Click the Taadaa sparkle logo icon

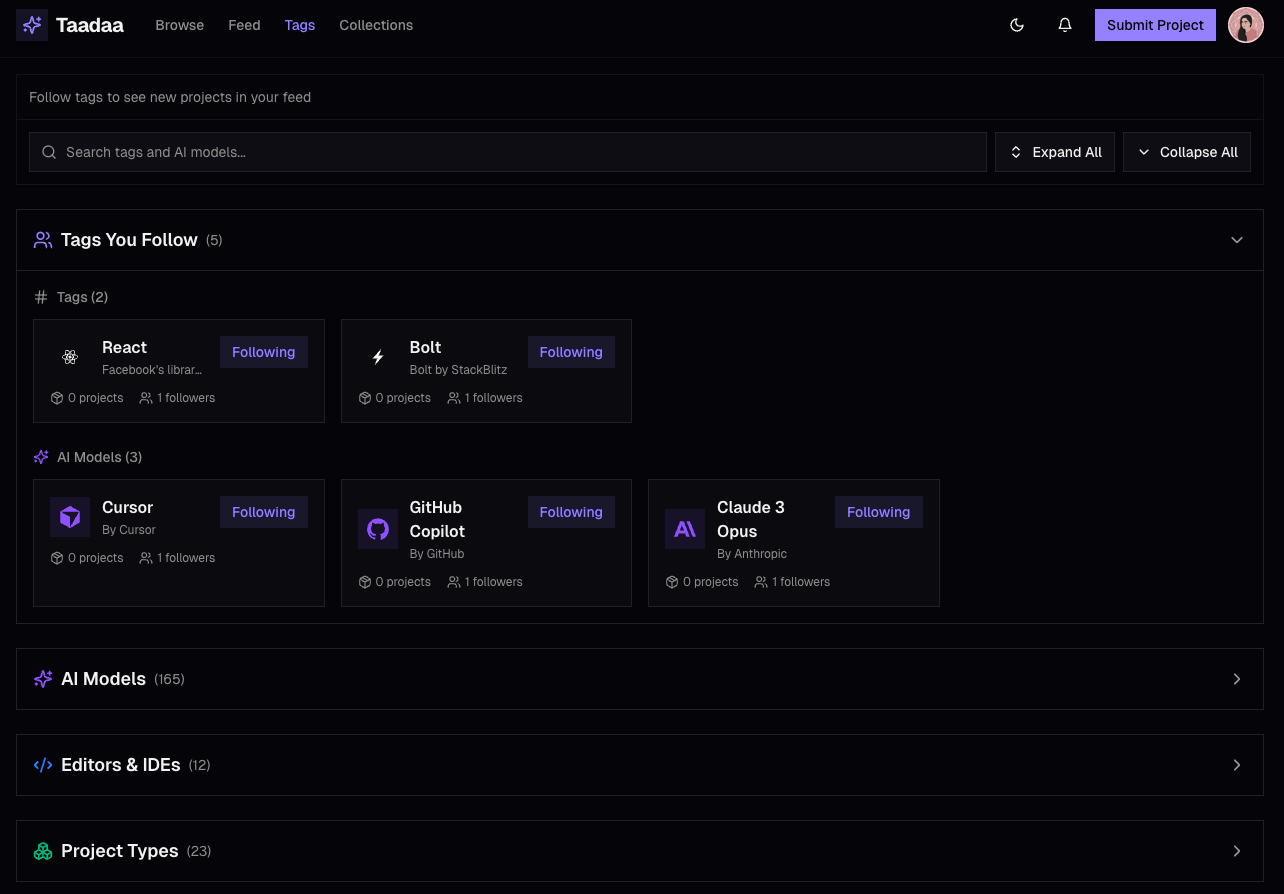pyautogui.click(x=32, y=25)
